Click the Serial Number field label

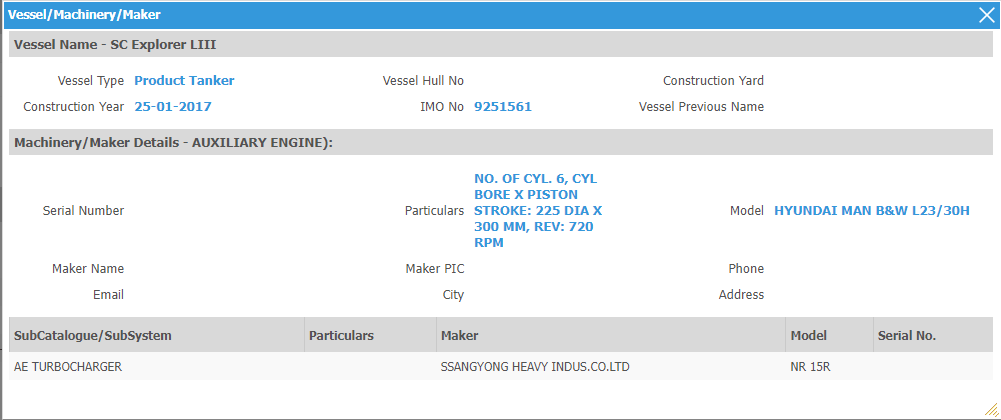tap(83, 211)
